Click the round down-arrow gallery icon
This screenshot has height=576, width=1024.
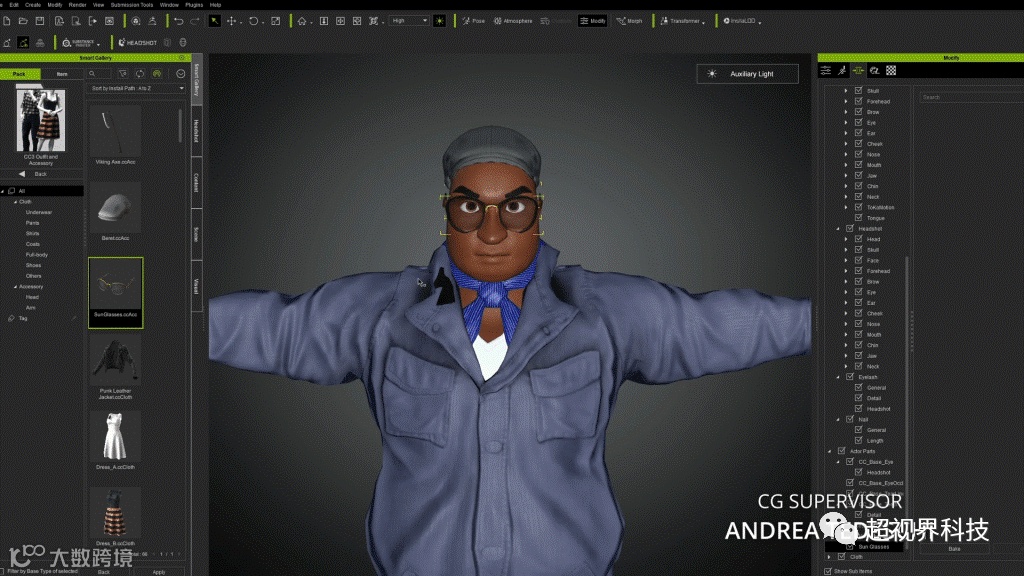(x=181, y=74)
